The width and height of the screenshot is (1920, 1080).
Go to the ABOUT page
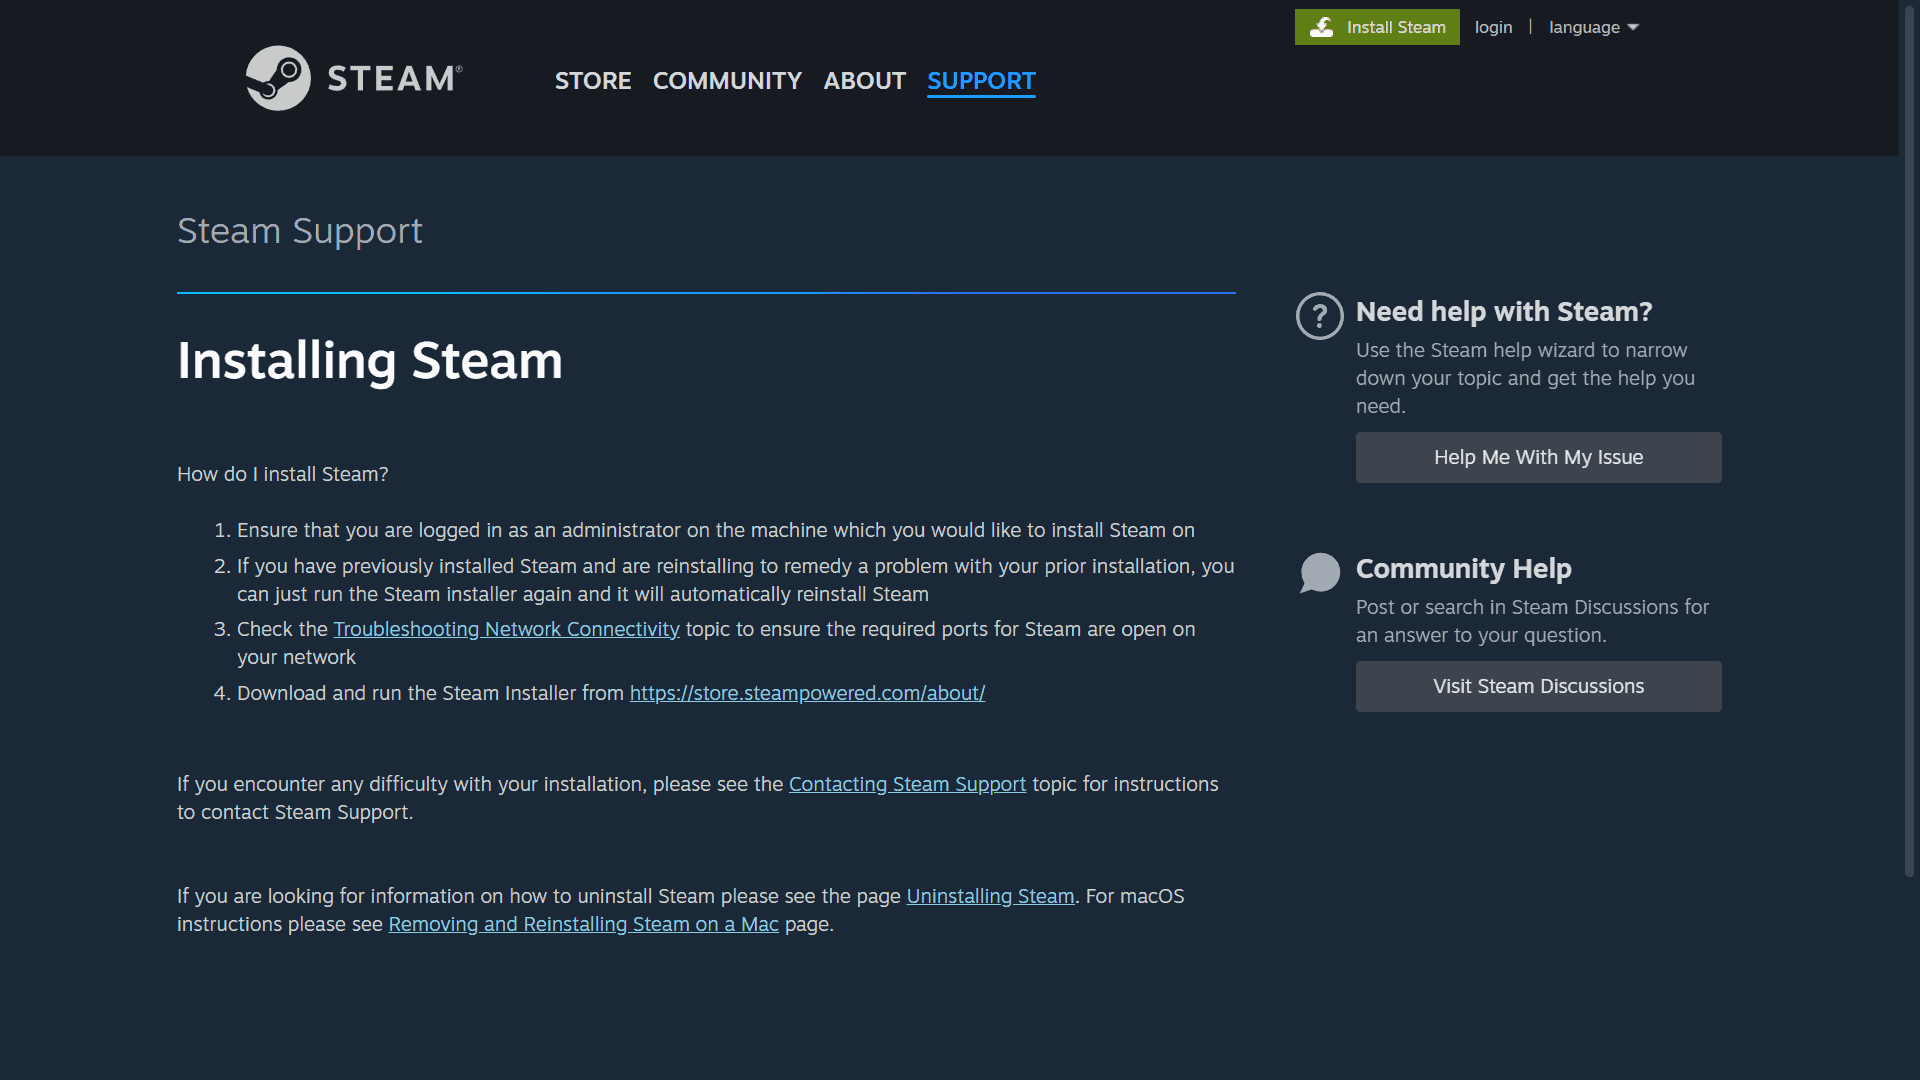pyautogui.click(x=864, y=81)
